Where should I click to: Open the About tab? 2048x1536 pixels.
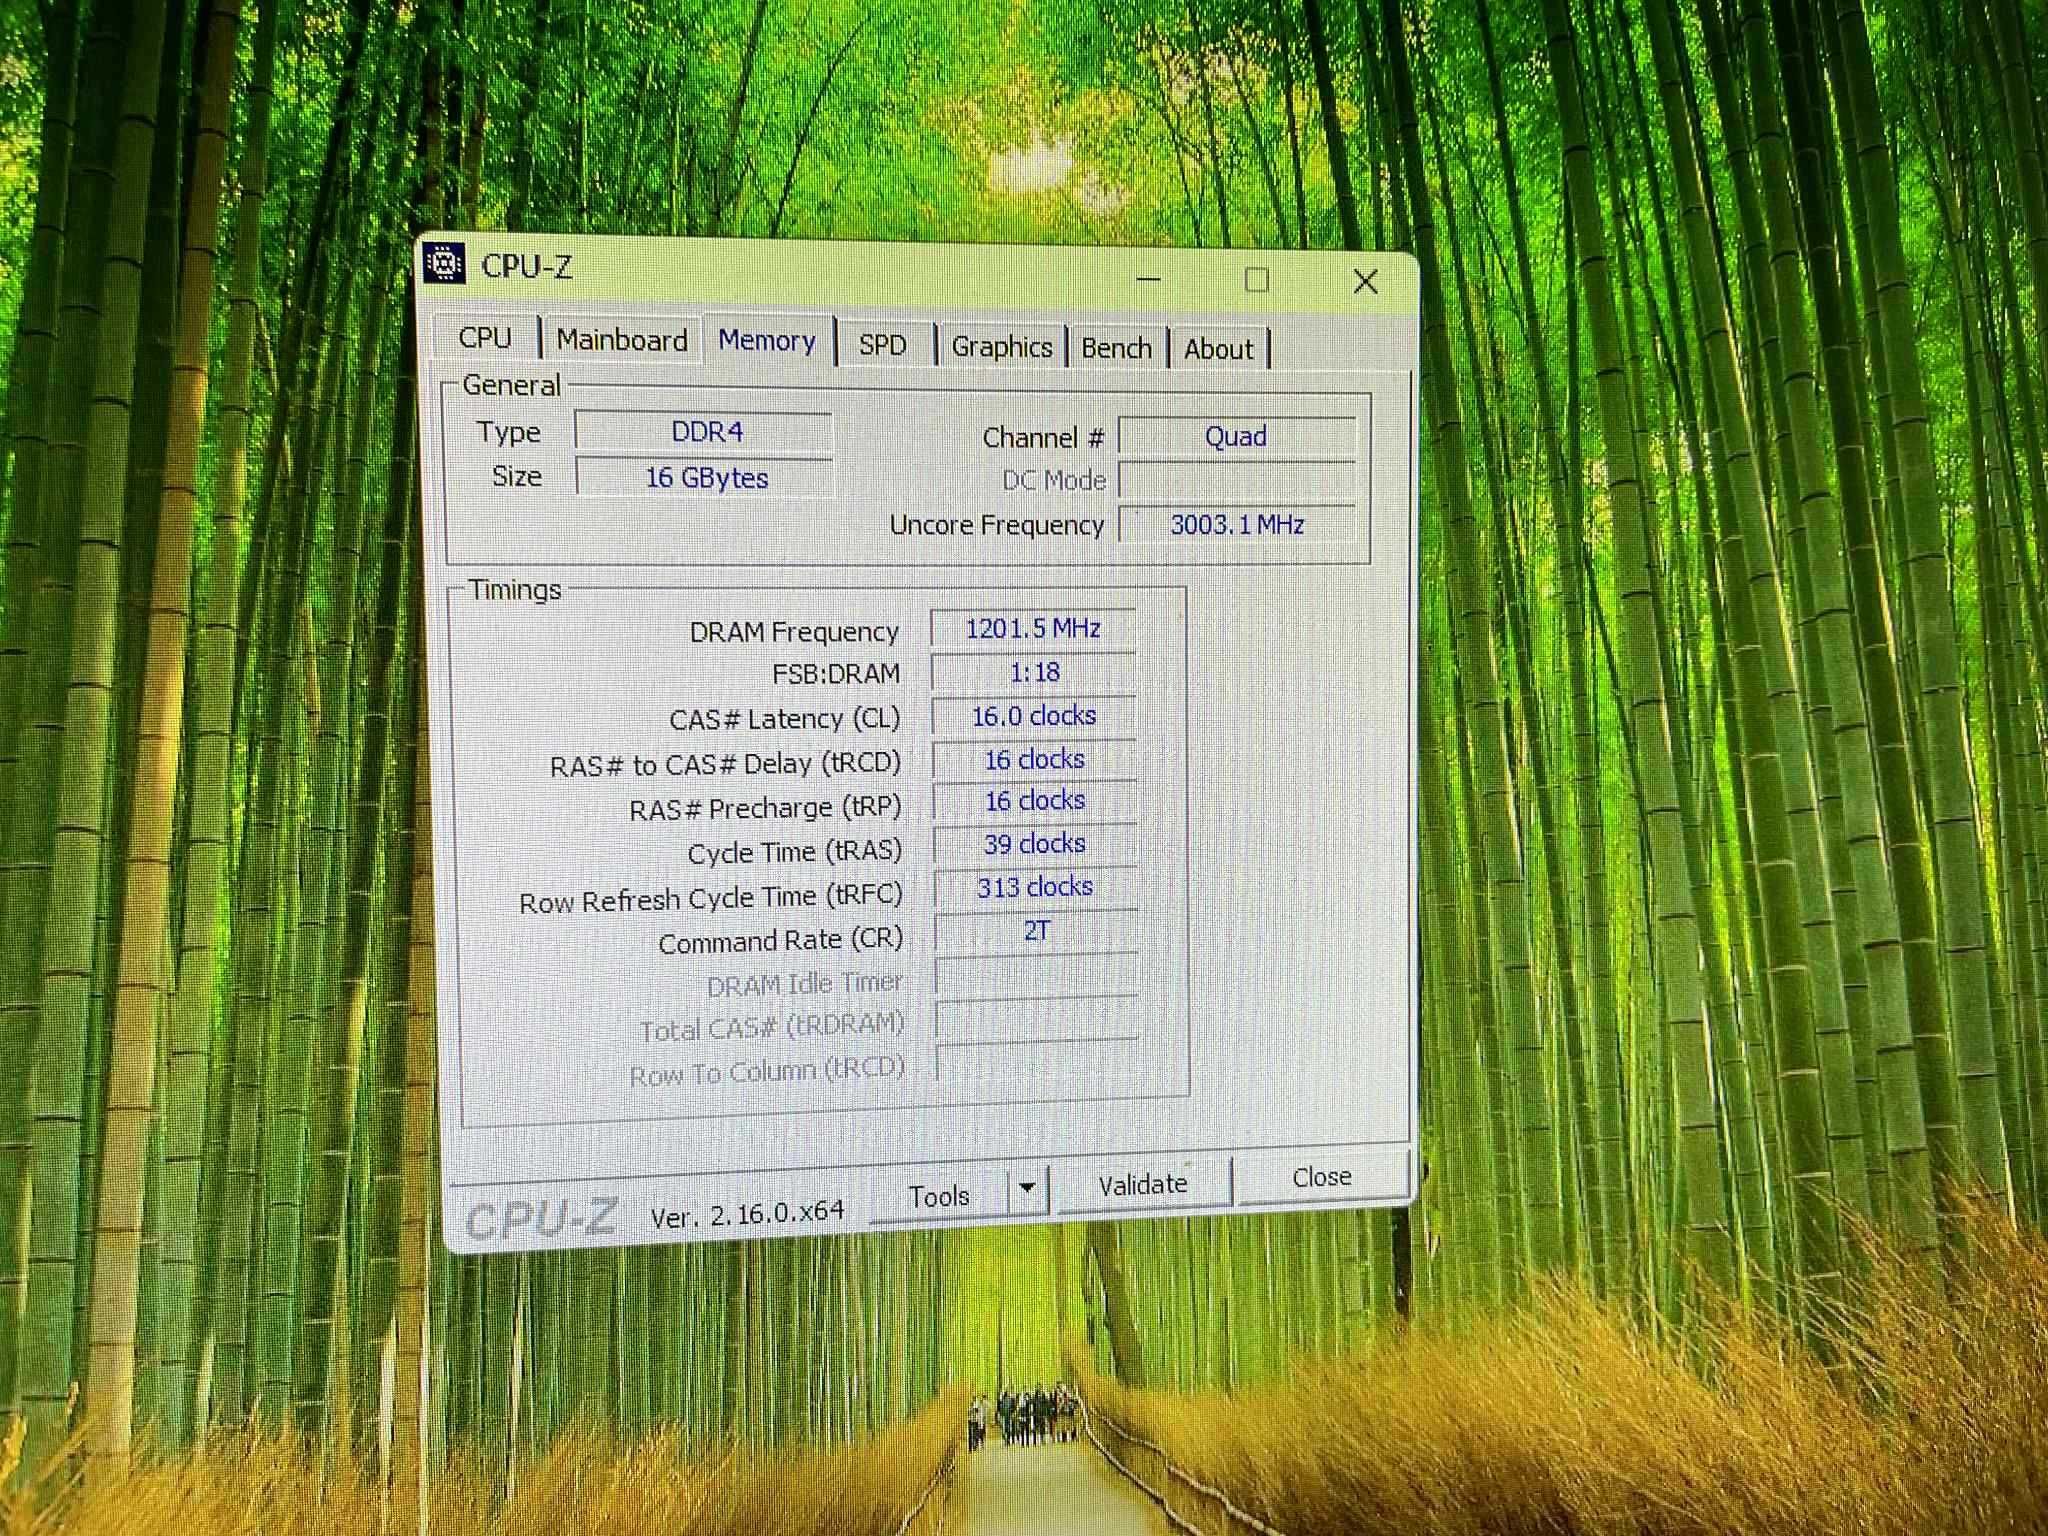(x=1218, y=349)
